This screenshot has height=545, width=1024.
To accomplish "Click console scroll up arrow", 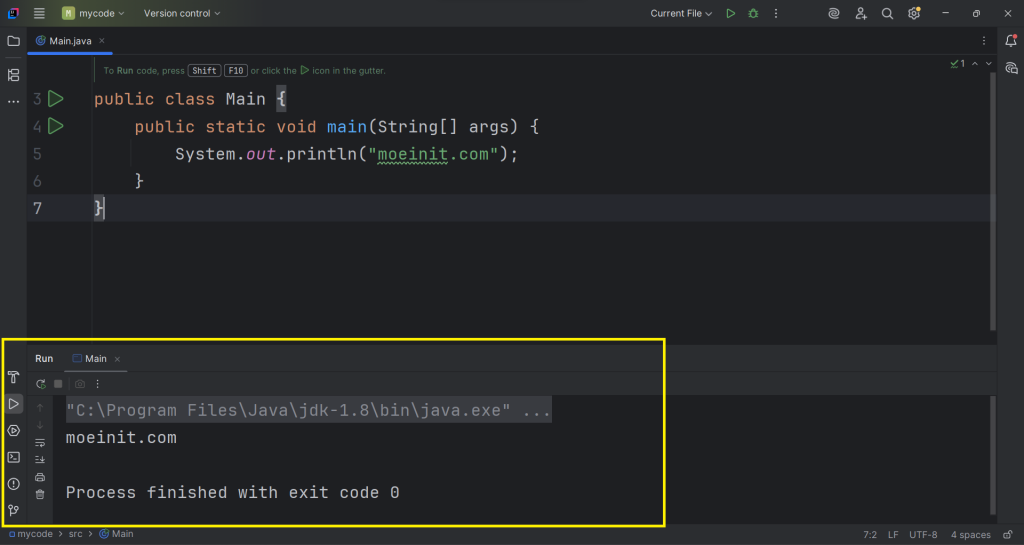I will (40, 407).
